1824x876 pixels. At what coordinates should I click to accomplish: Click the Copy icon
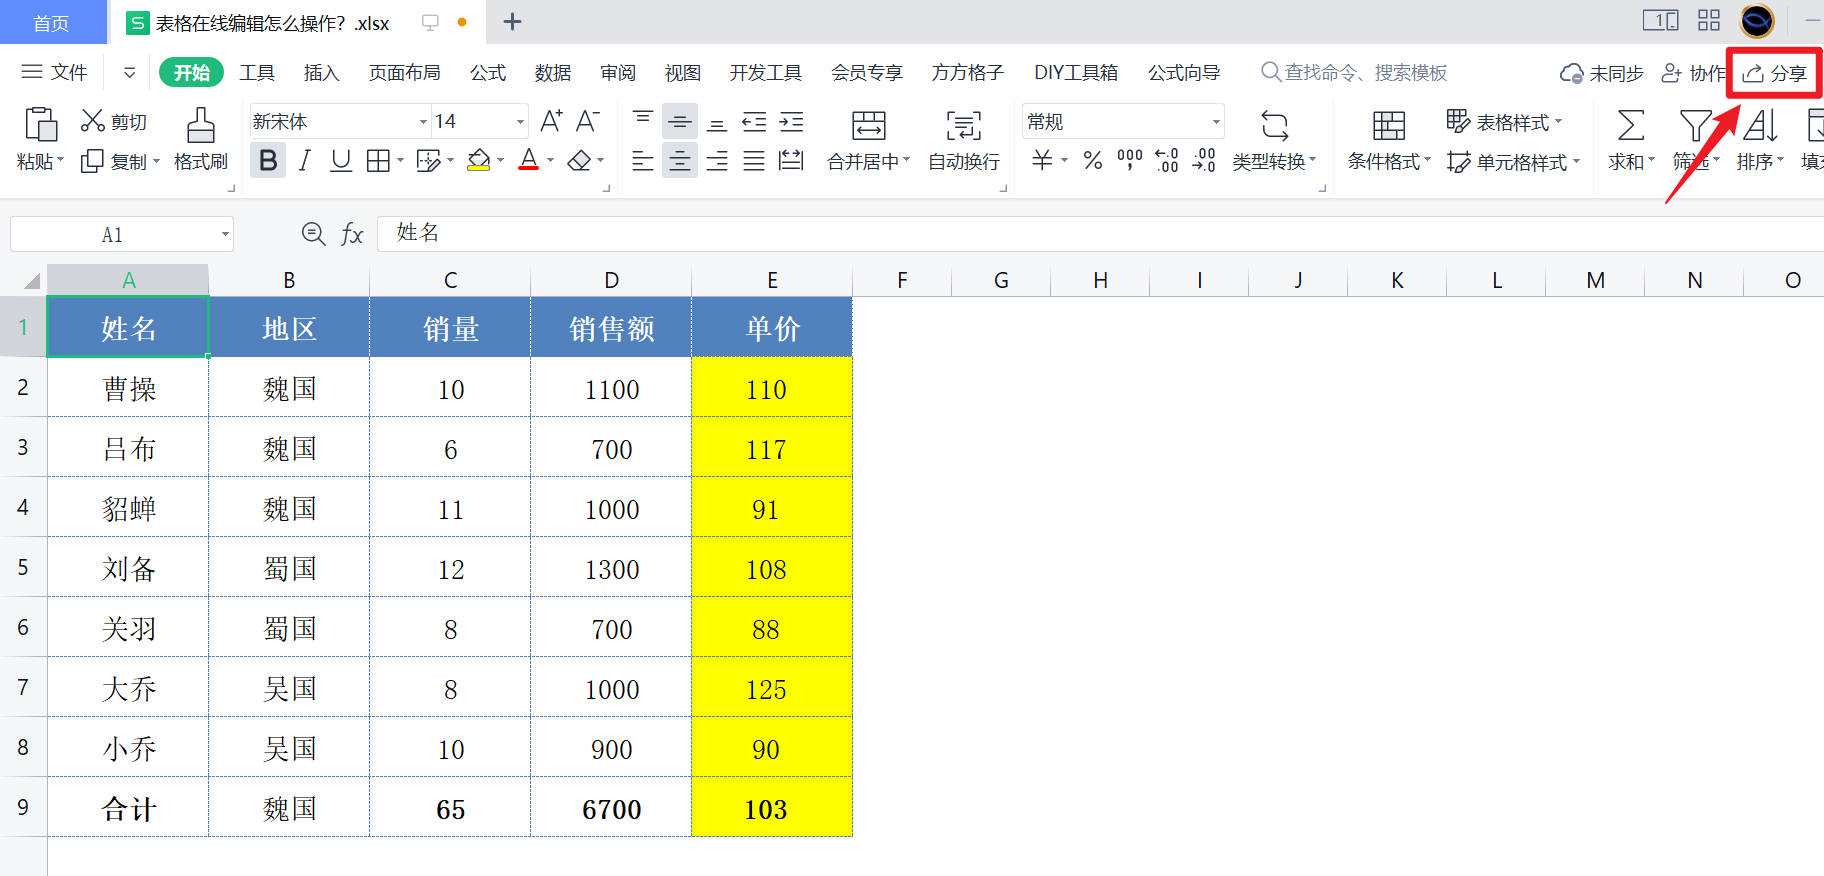tap(92, 161)
